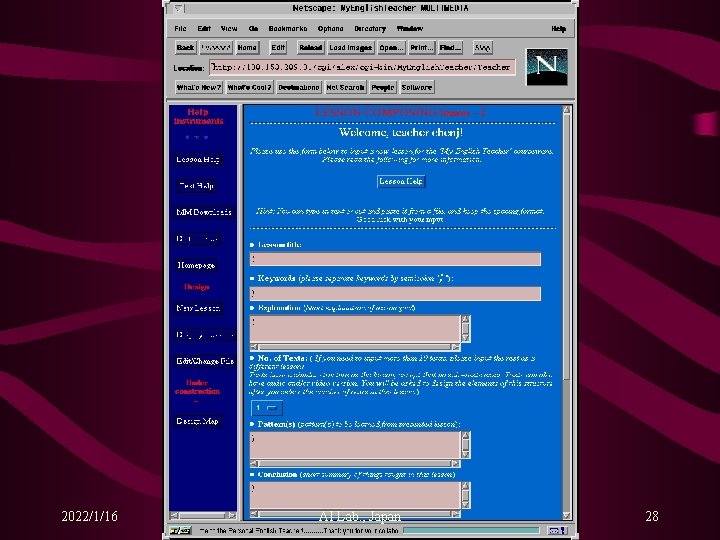Click the Lesson Help button in welcome area
This screenshot has width=720, height=540.
(401, 181)
